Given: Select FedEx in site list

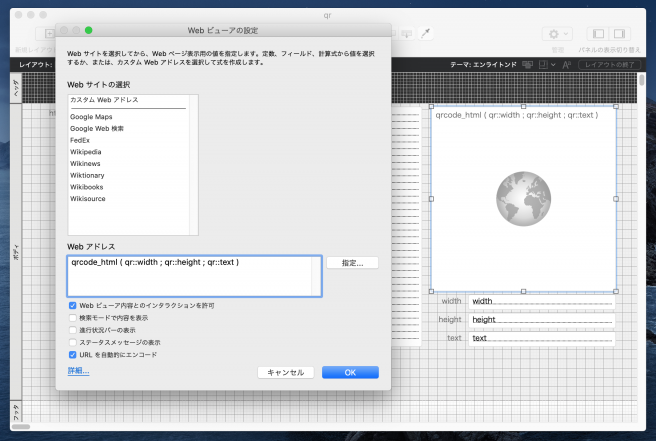Looking at the screenshot, I should point(79,140).
